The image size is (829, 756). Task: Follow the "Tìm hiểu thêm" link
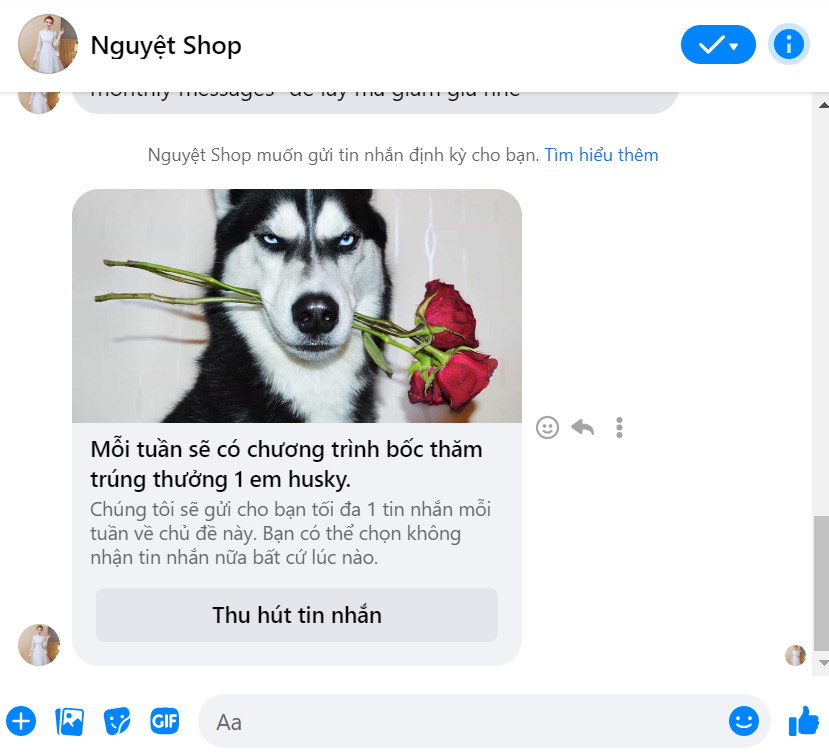coord(601,155)
